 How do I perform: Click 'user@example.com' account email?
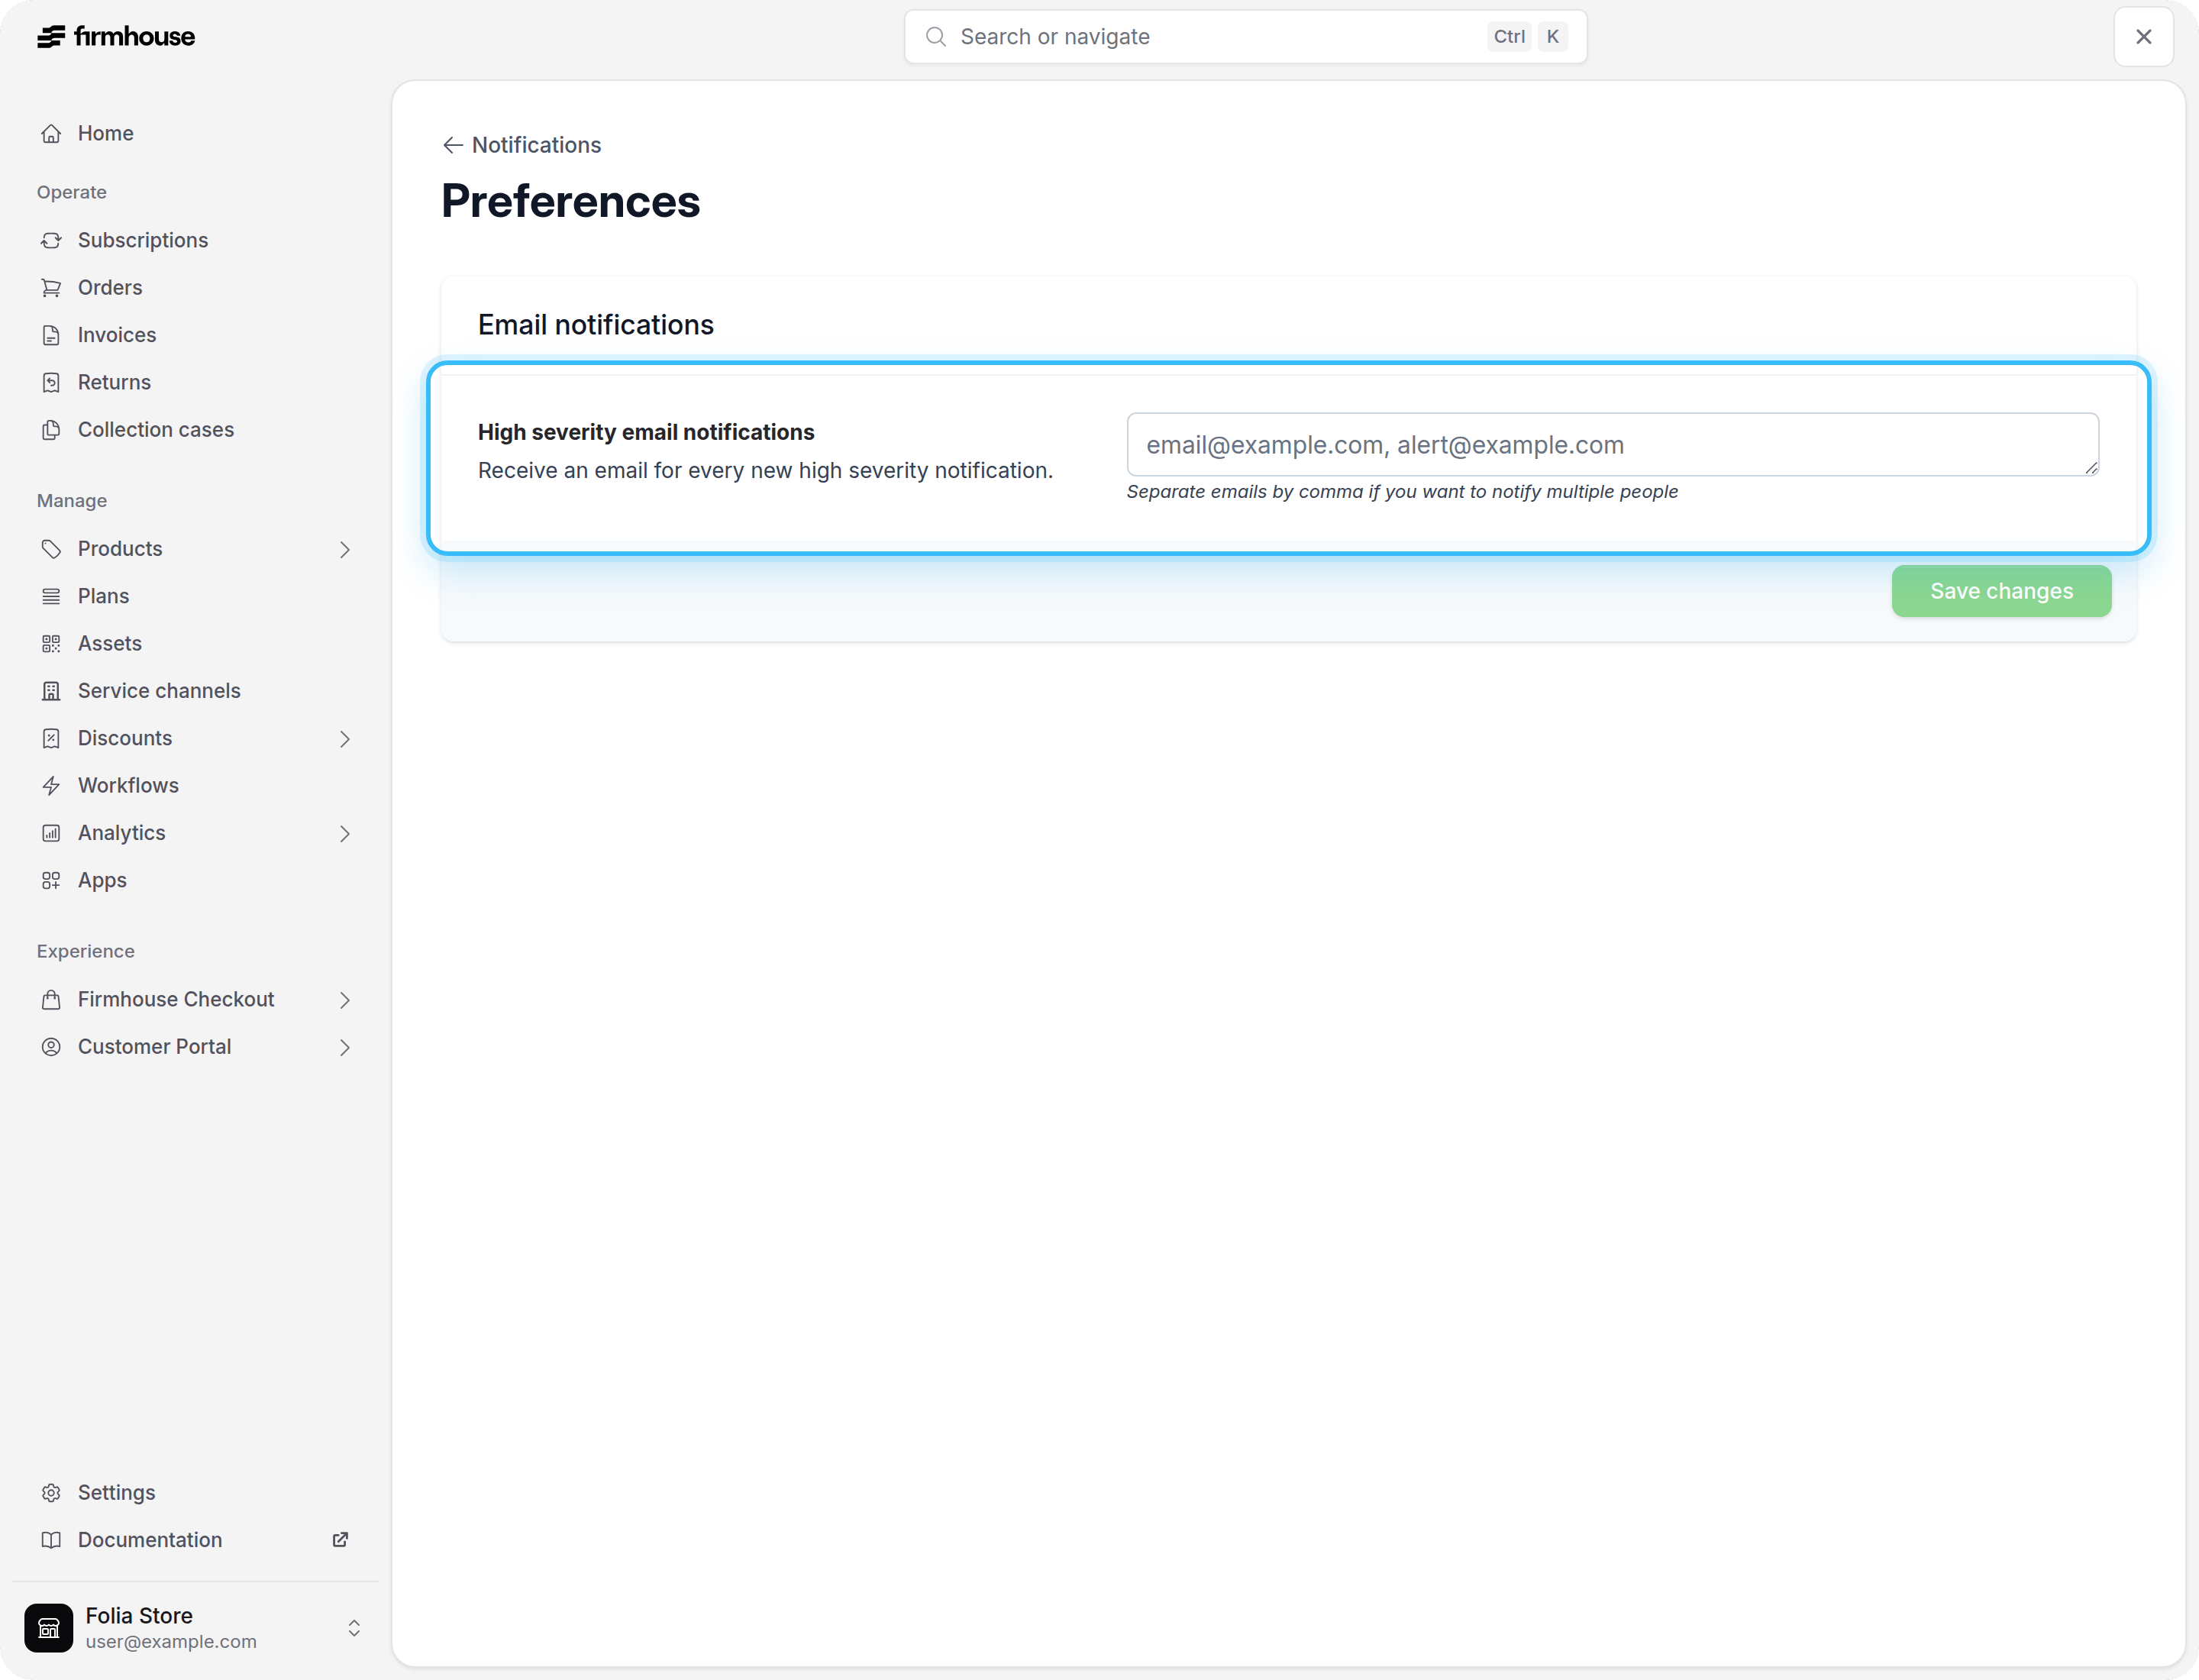tap(171, 1642)
